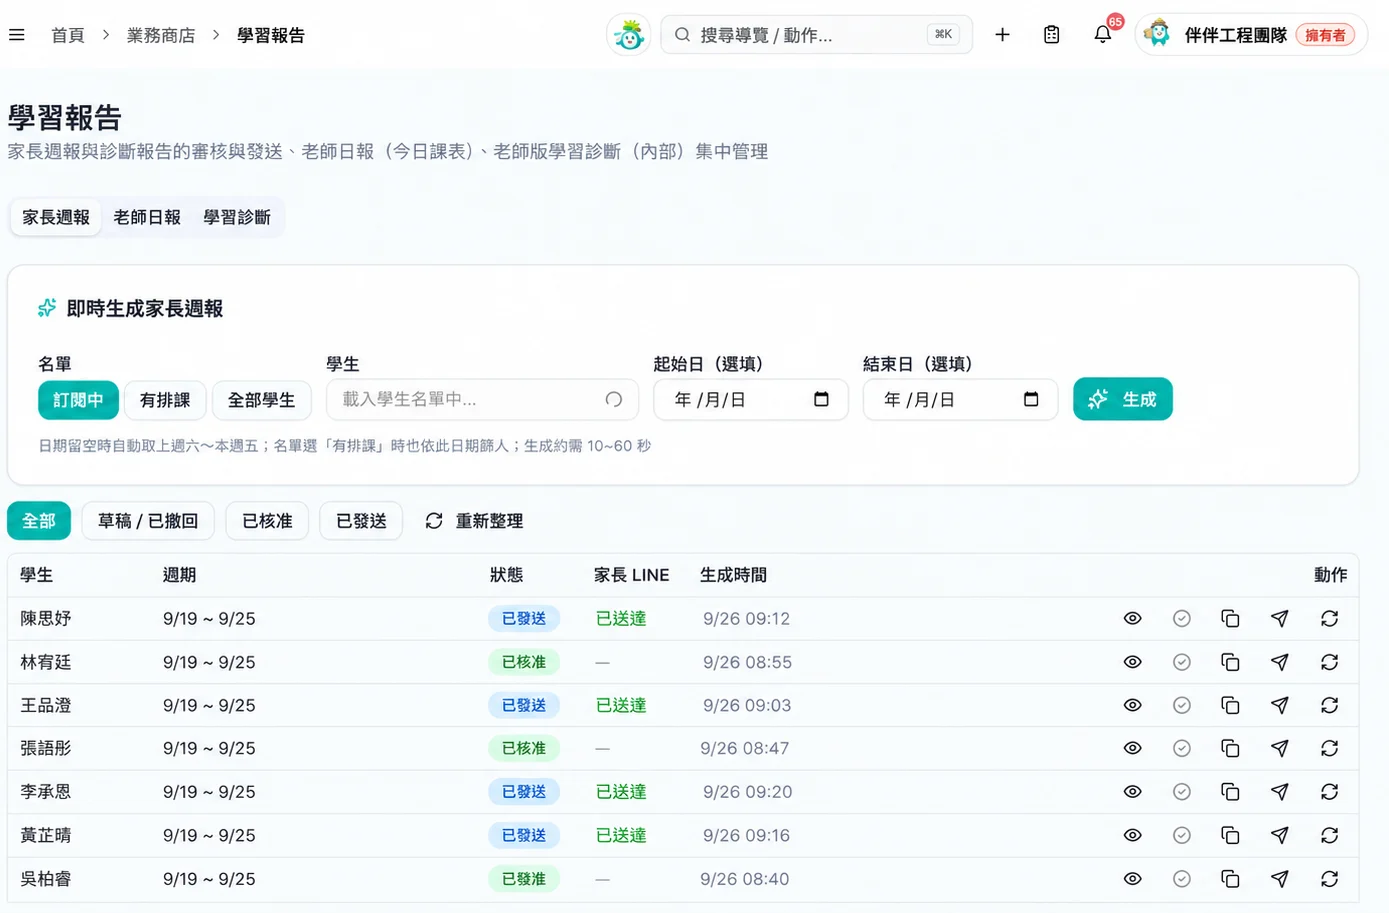
Task: Copy 李承恩's report with copy icon
Action: pos(1230,792)
